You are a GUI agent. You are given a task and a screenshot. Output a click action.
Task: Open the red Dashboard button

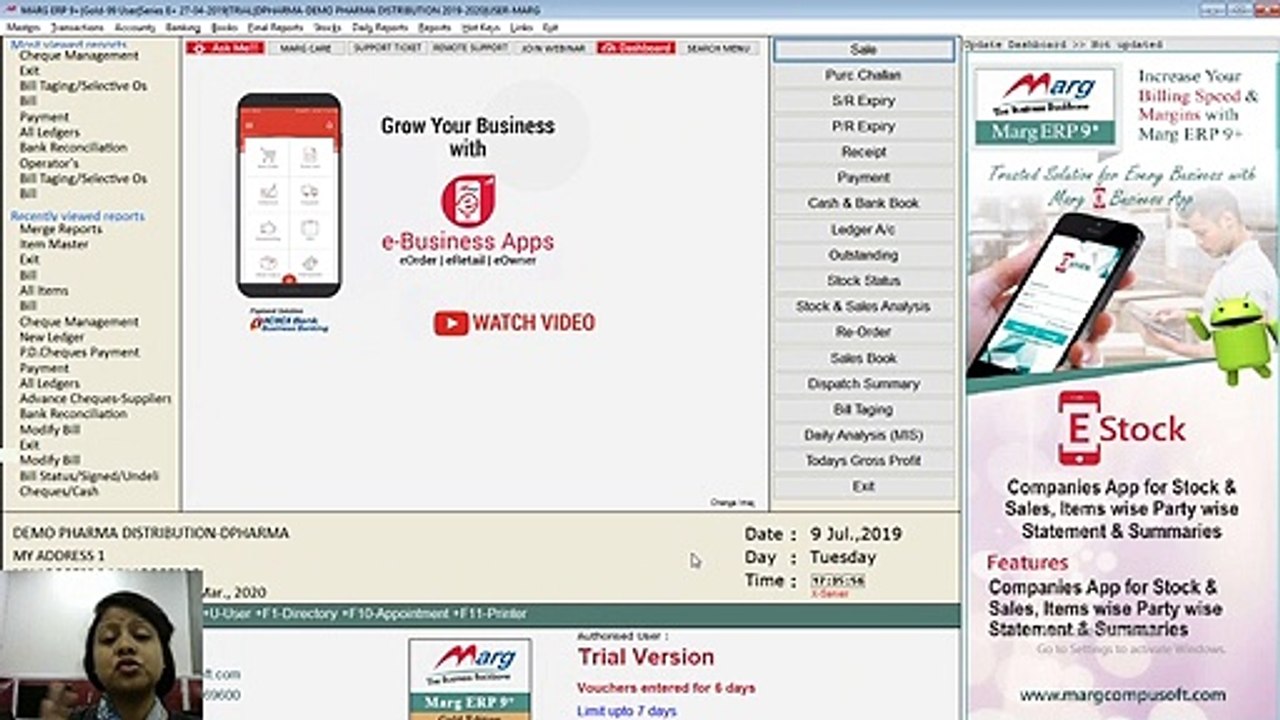pyautogui.click(x=636, y=48)
